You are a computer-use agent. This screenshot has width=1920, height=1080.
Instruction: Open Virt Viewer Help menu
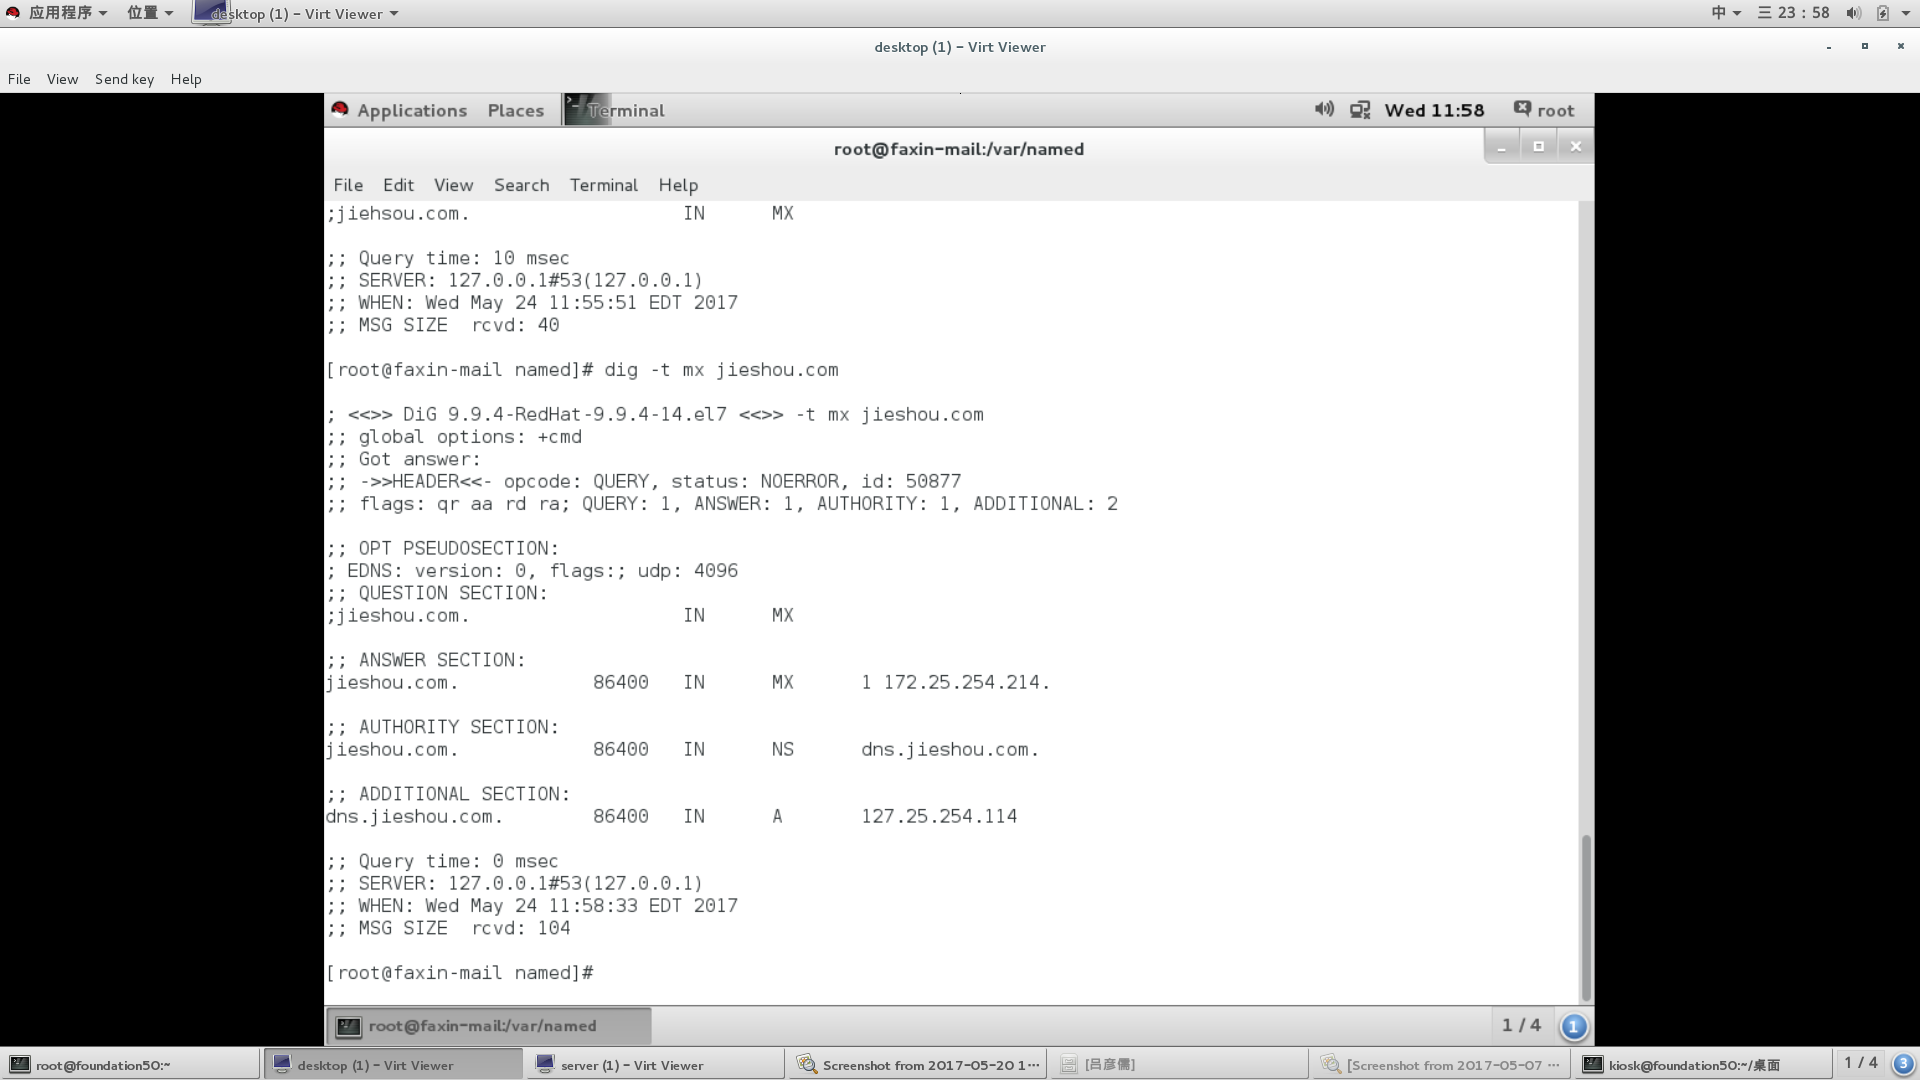coord(186,79)
